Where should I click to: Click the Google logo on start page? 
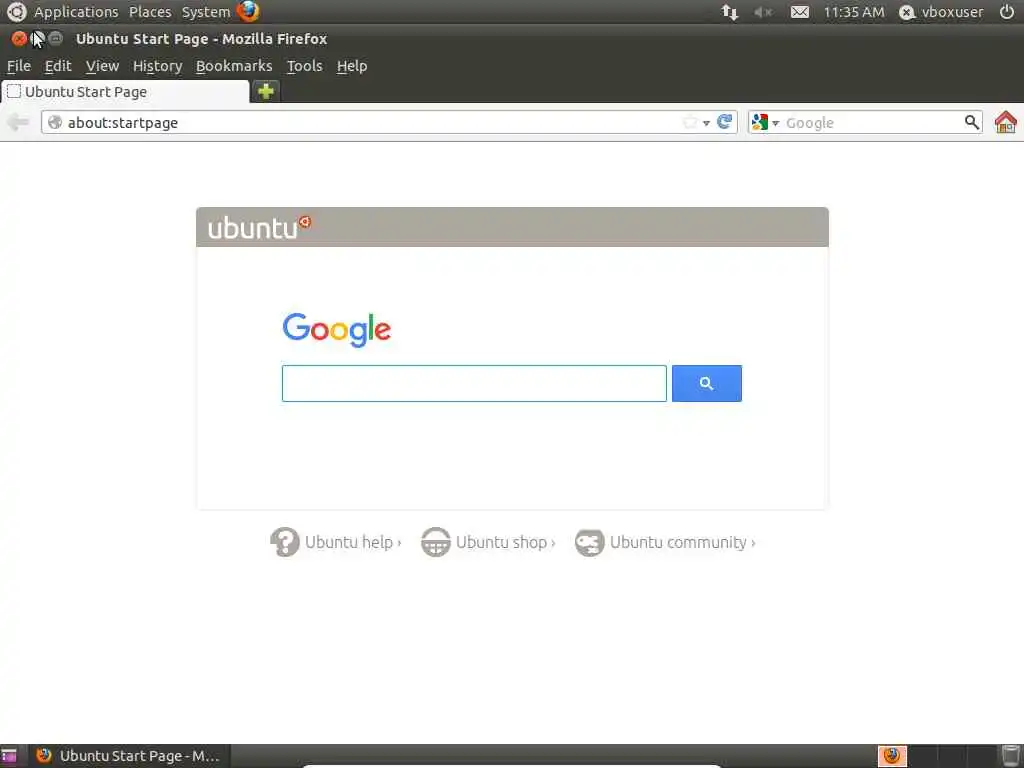click(x=336, y=329)
